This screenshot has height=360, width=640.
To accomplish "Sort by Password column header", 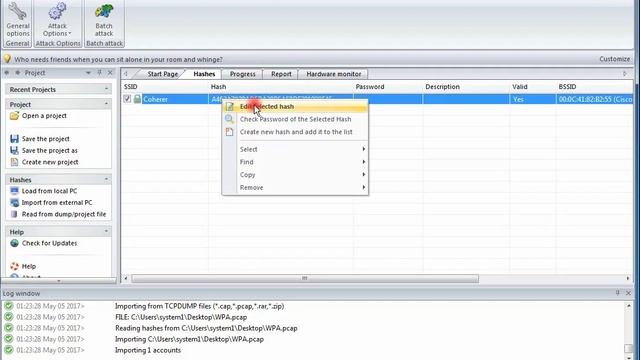I will [x=388, y=87].
